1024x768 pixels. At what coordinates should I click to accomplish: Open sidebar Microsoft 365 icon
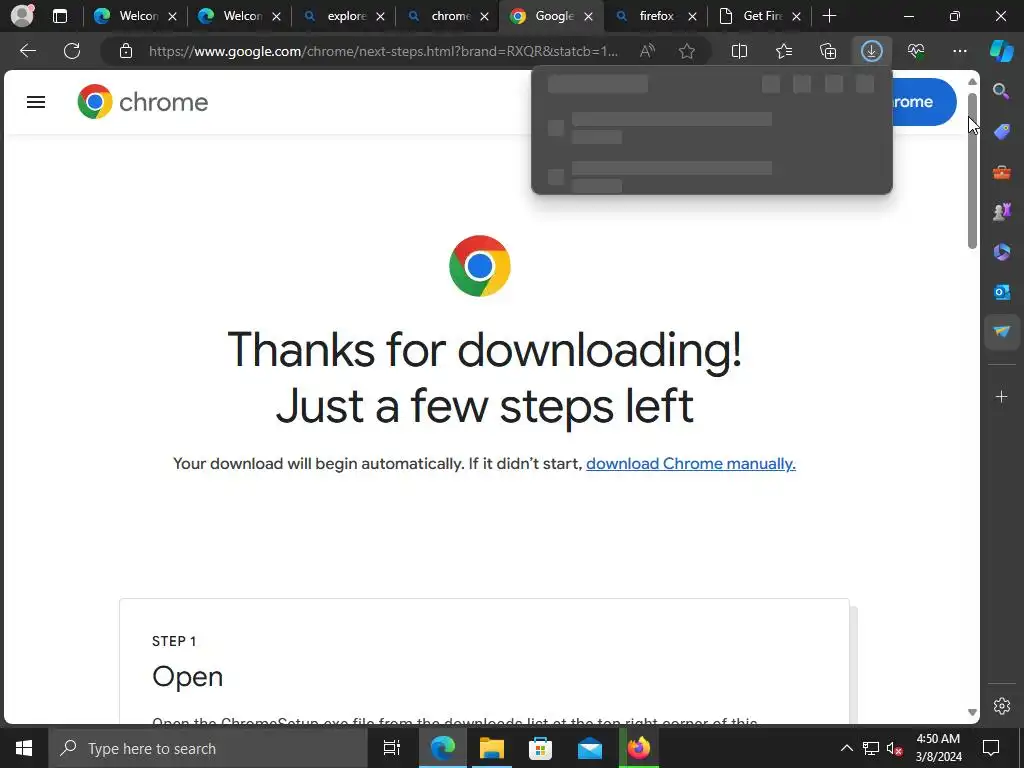point(1001,252)
